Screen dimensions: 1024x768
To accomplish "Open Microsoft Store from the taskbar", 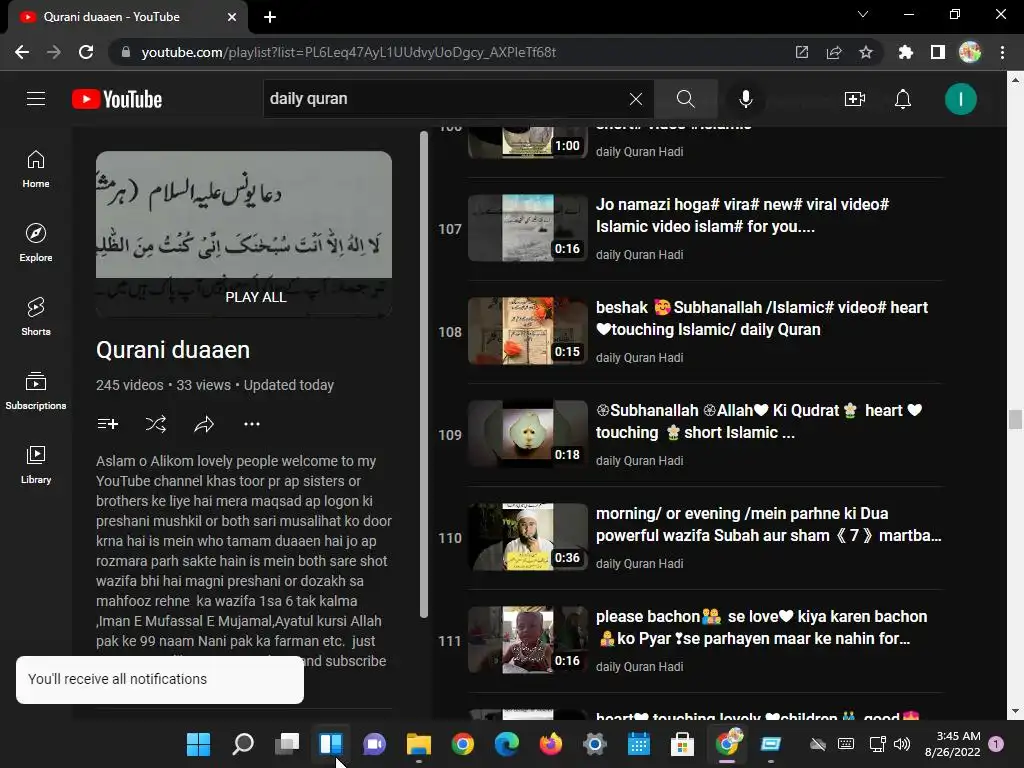I will 682,744.
